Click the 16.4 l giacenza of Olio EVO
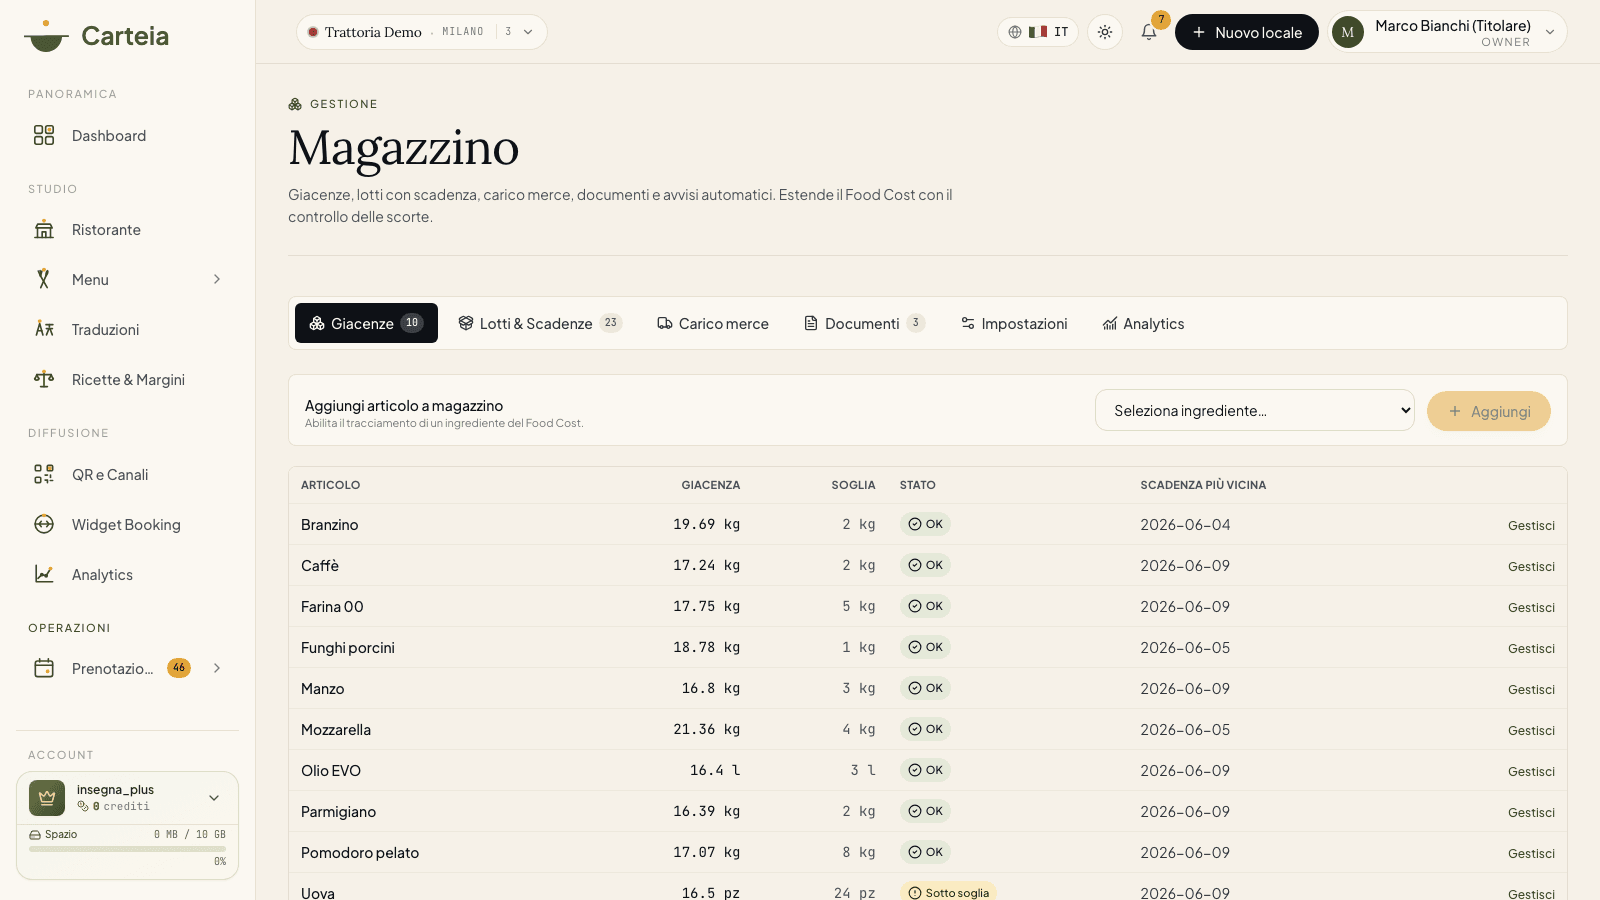The image size is (1600, 900). tap(715, 771)
